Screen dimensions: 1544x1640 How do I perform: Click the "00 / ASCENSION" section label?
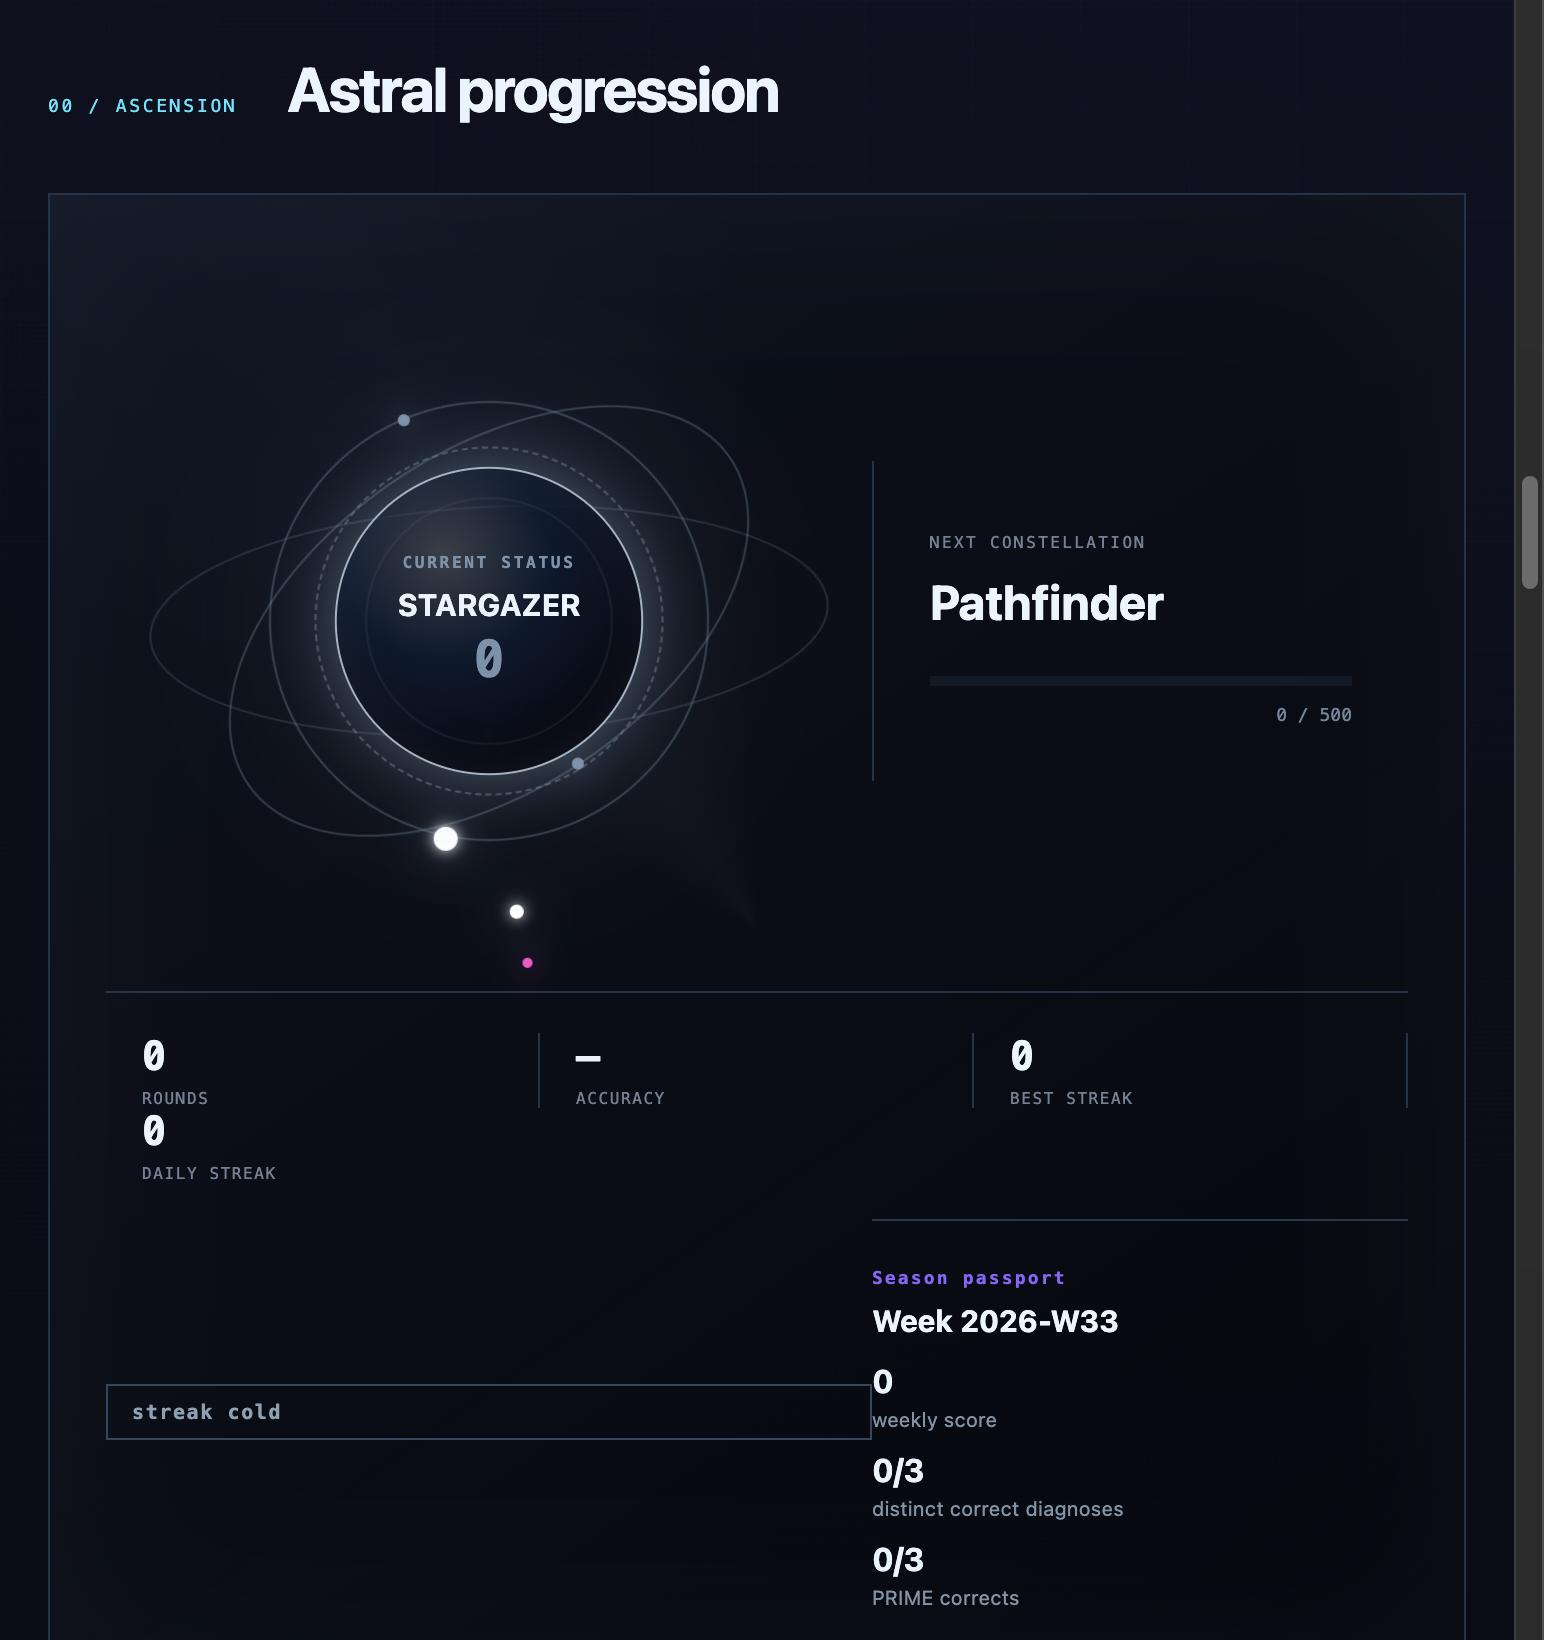pos(142,106)
